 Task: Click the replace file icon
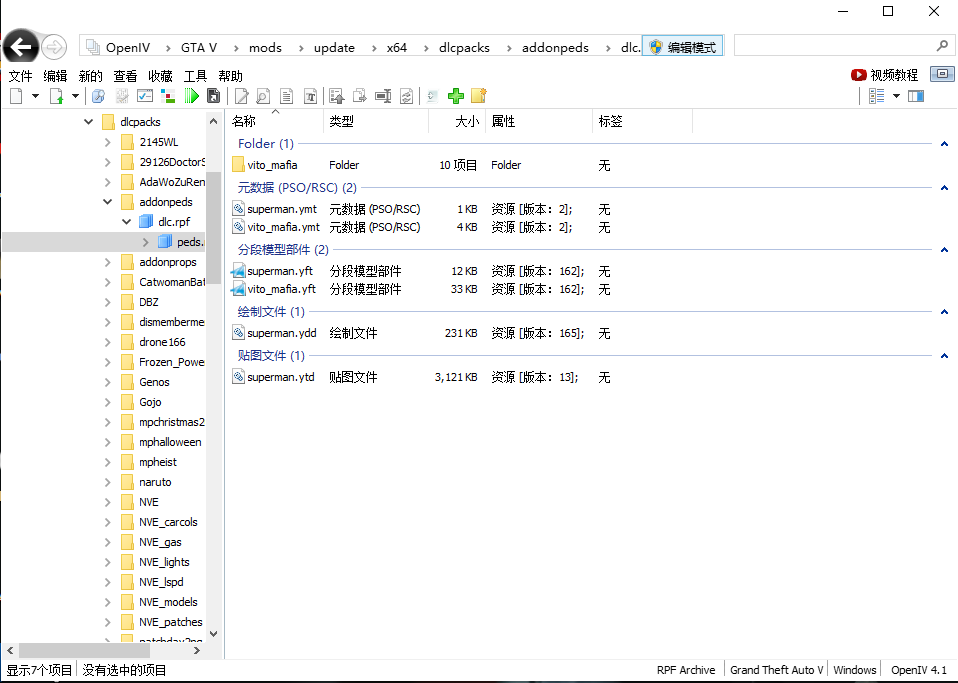point(406,96)
